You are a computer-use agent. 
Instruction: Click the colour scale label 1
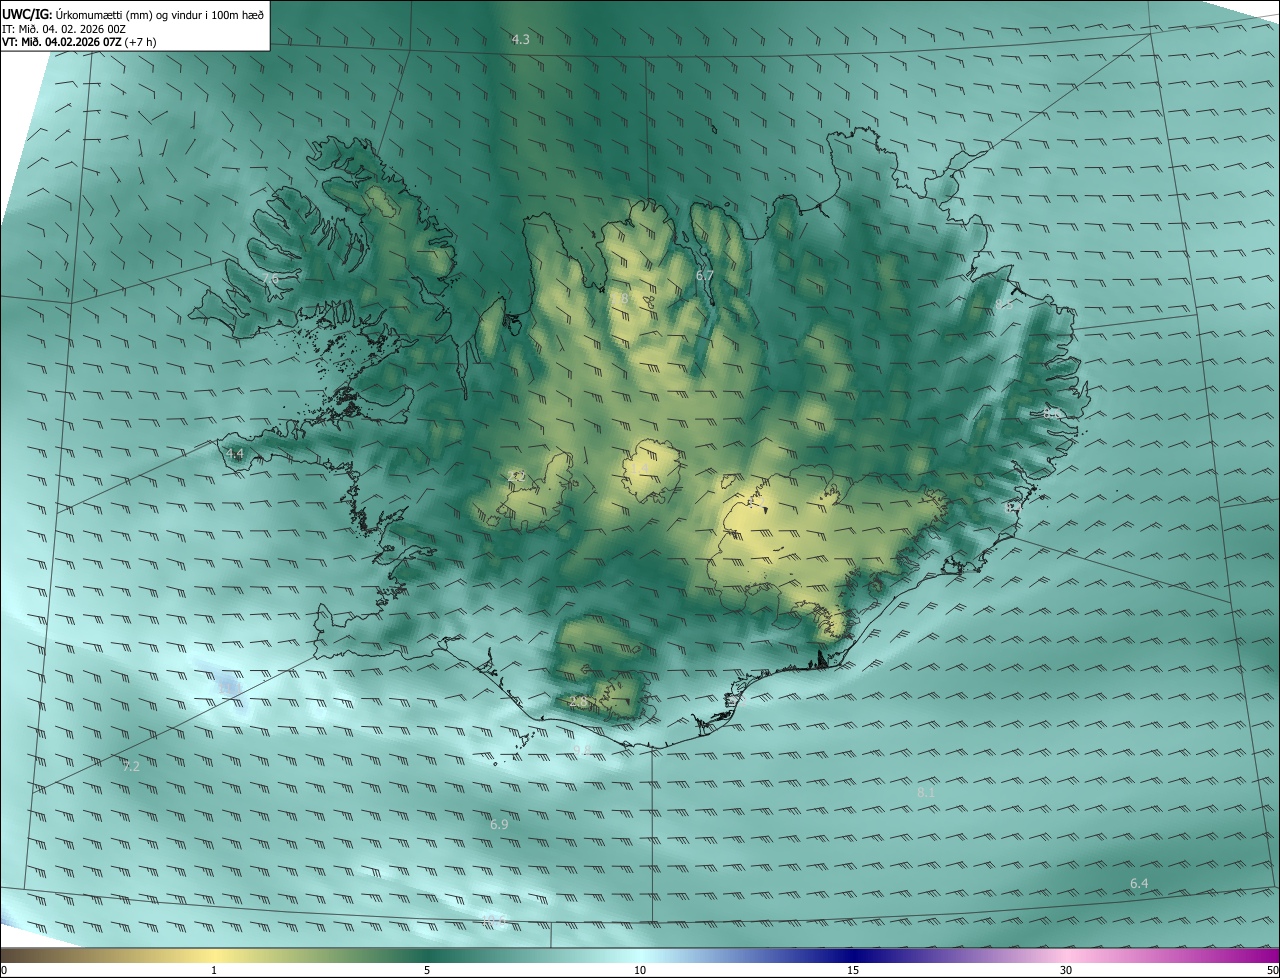(x=214, y=970)
